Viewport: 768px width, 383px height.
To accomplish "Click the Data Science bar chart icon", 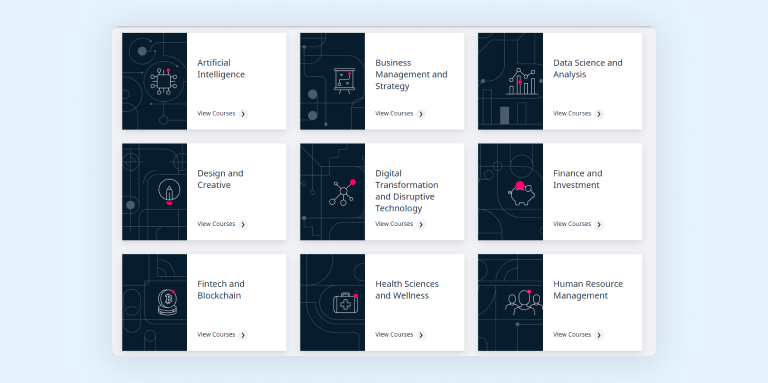I will click(x=522, y=81).
